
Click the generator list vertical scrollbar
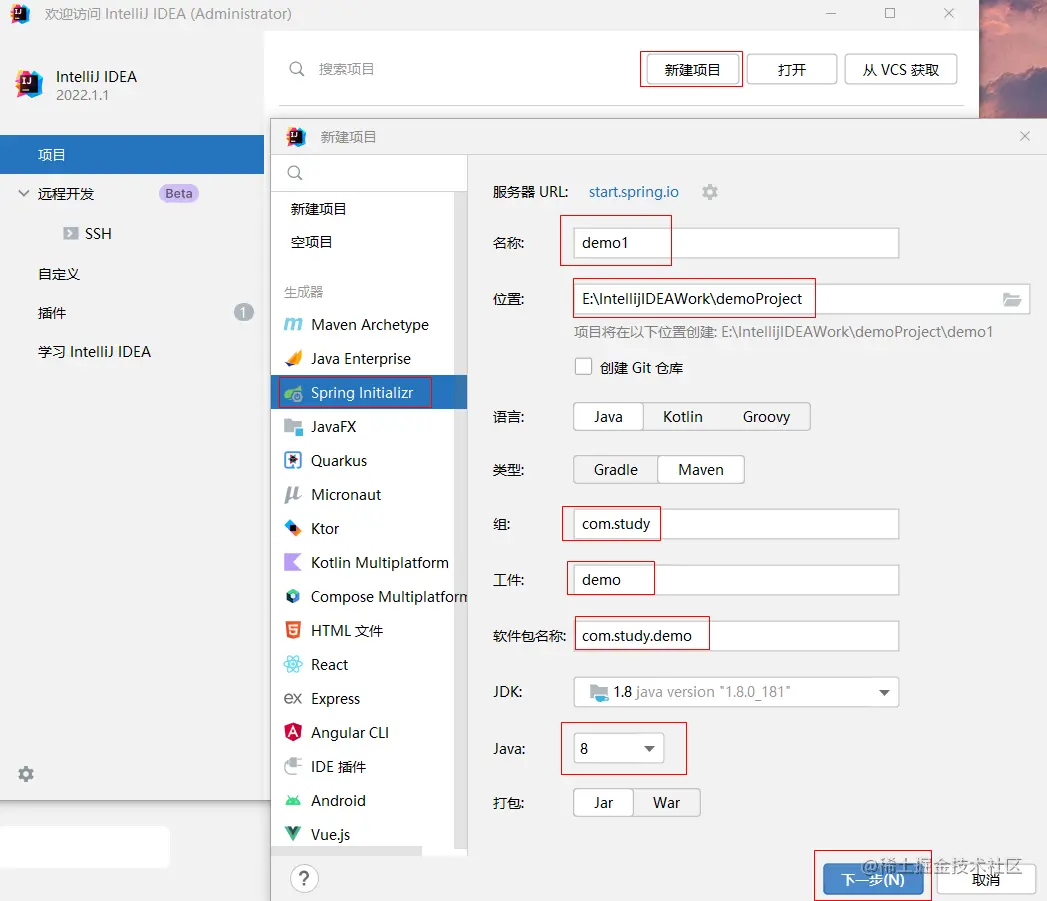460,521
